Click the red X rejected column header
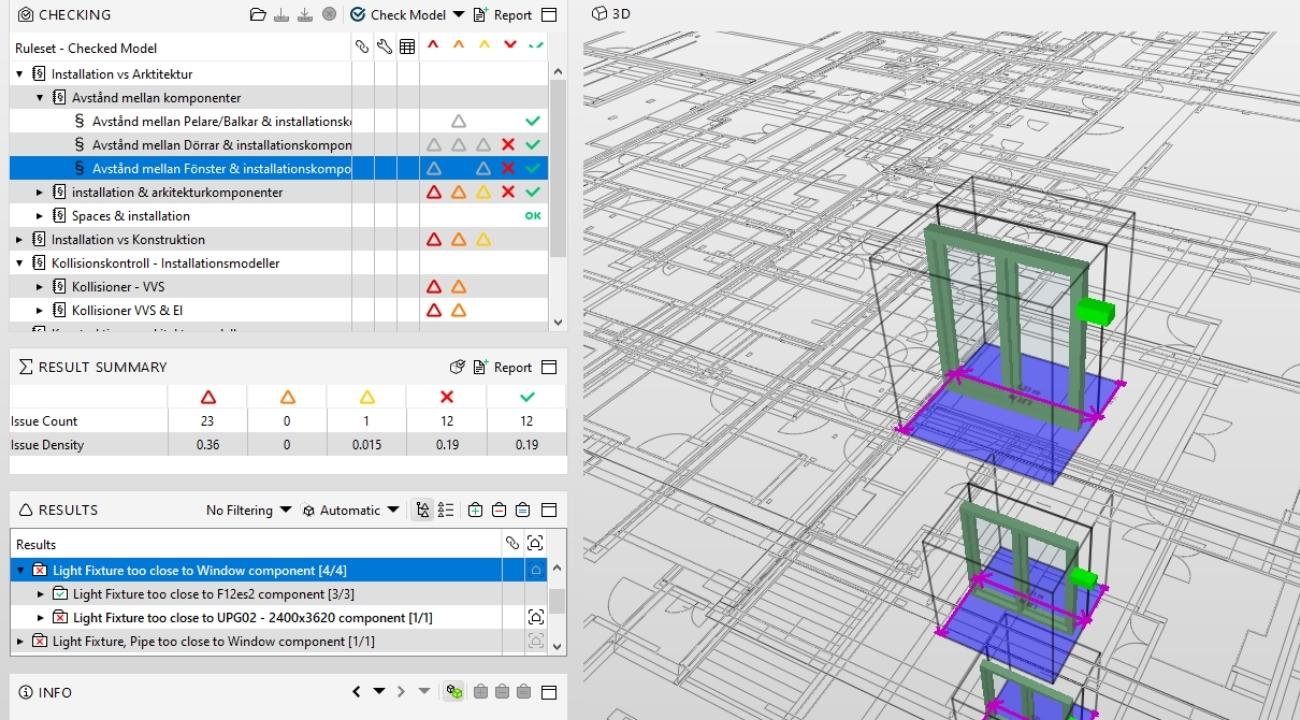This screenshot has height=720, width=1300. [x=510, y=45]
